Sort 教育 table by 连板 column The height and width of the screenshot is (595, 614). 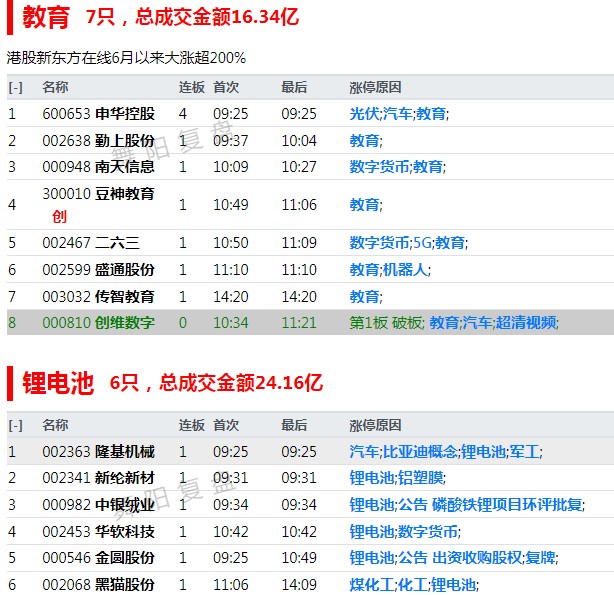[191, 87]
